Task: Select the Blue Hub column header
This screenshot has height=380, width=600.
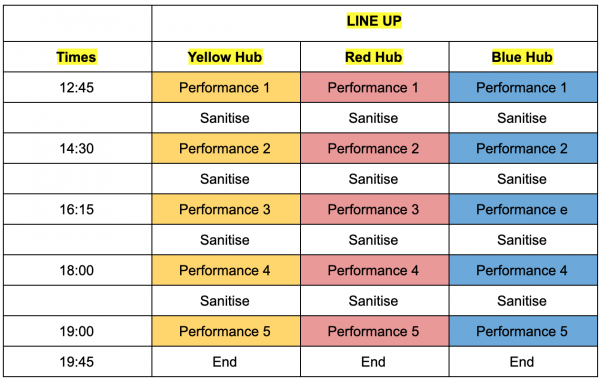Action: pos(523,57)
